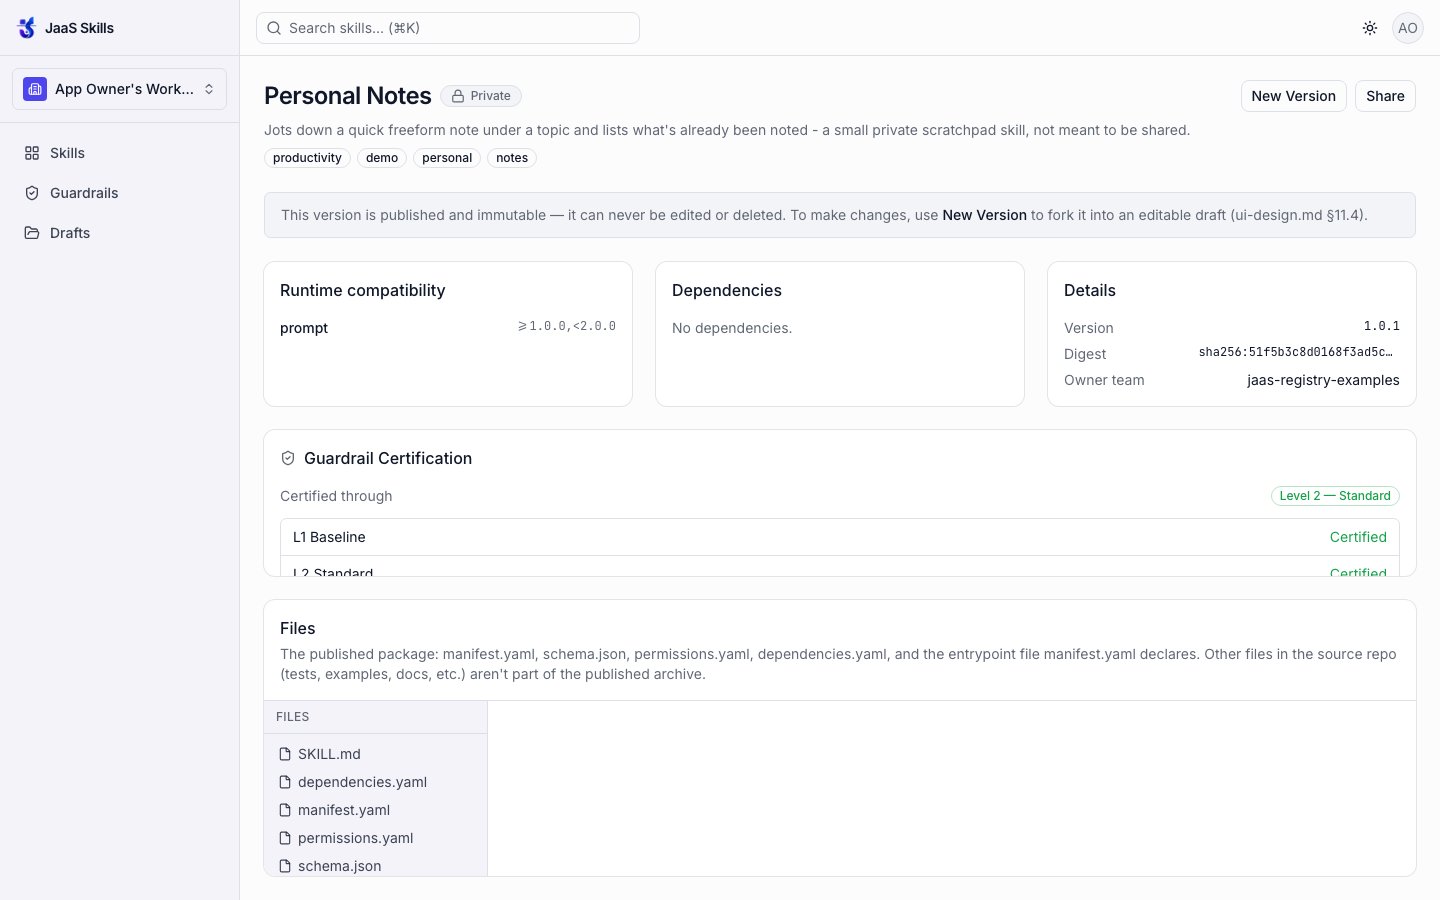Toggle the light/dark theme sun icon
Screen dimensions: 1440x900
(1370, 28)
